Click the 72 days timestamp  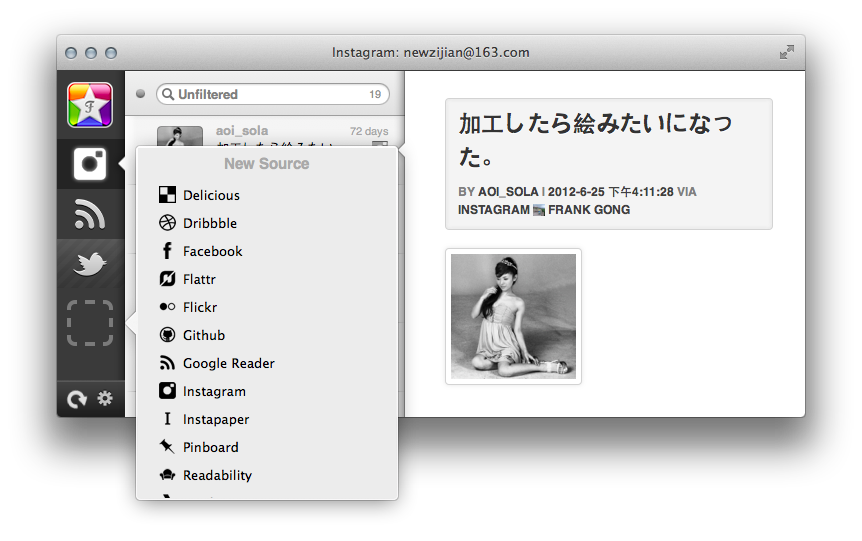[369, 131]
